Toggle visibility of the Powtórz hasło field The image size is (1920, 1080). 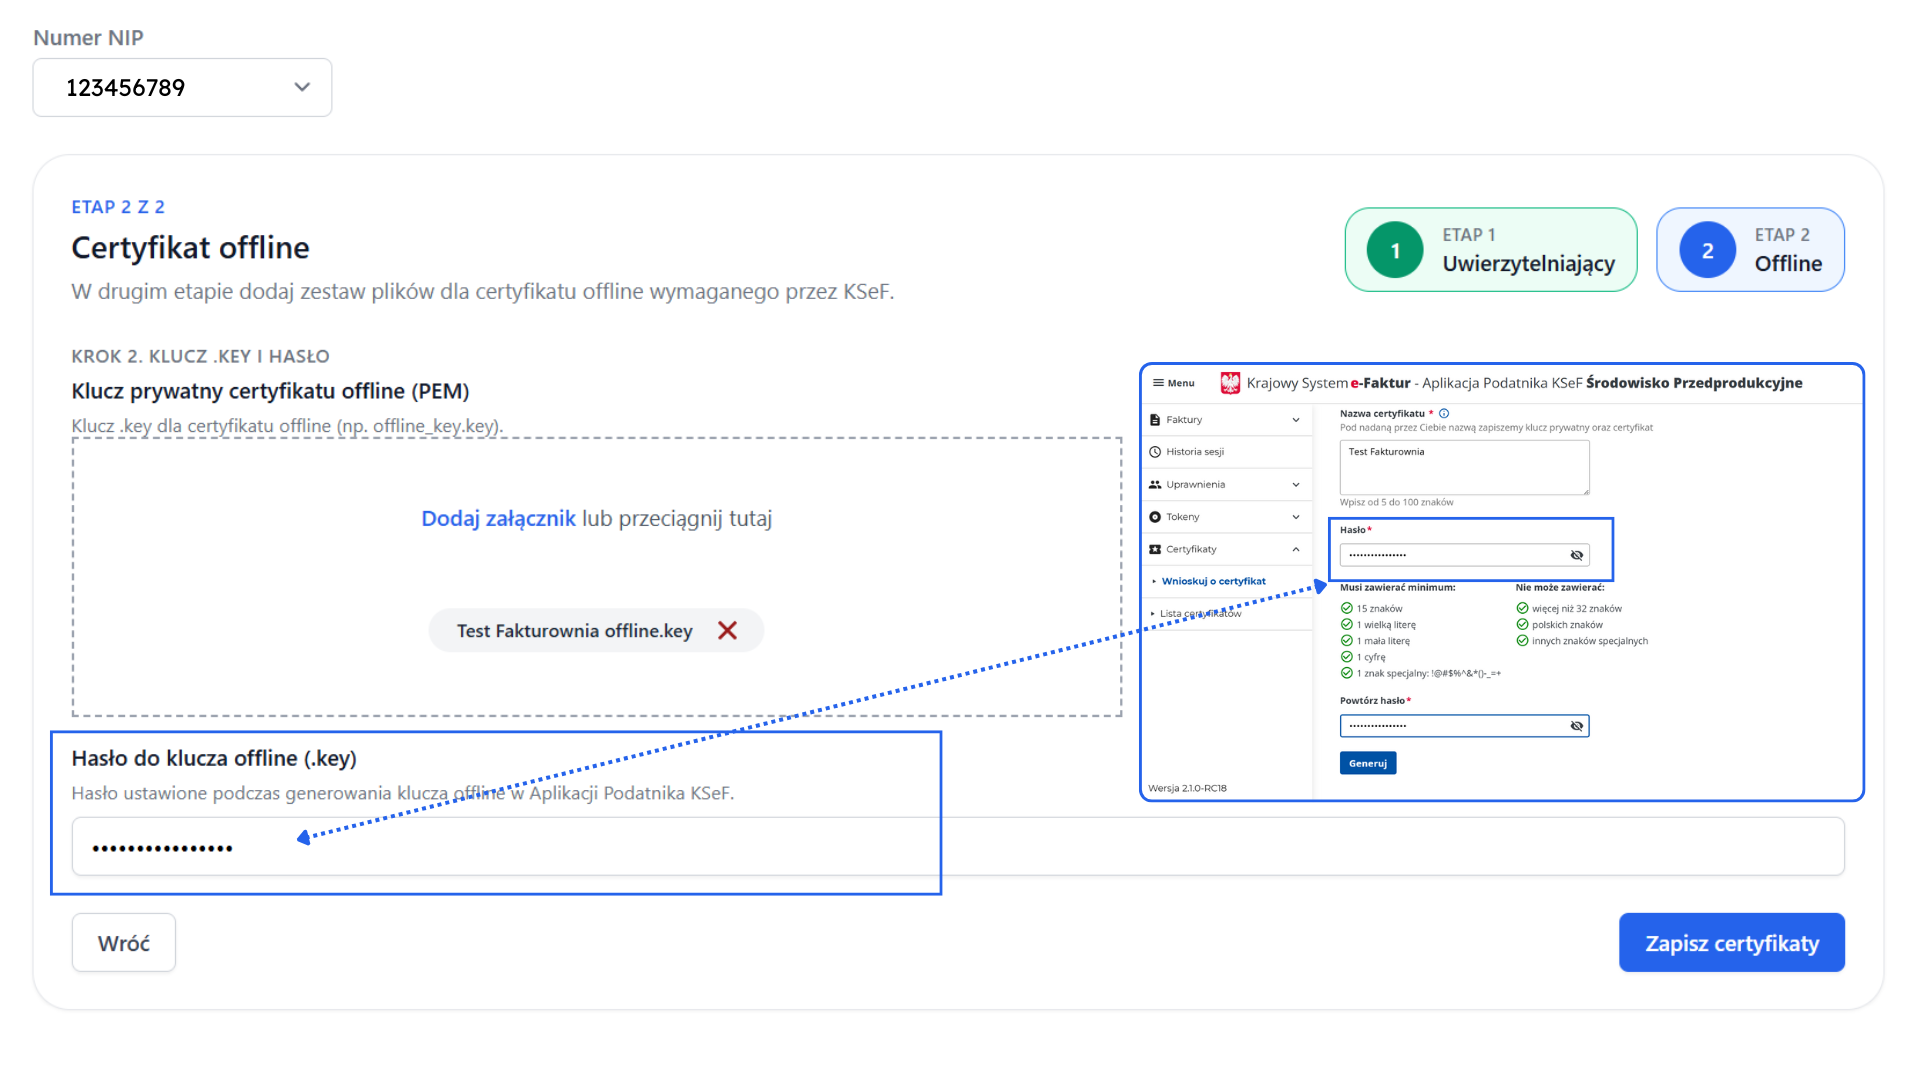pyautogui.click(x=1577, y=726)
